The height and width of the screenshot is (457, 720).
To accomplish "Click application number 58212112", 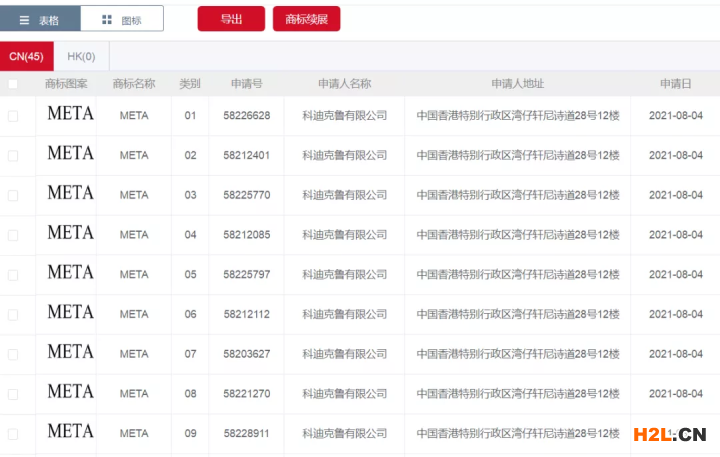I will click(x=247, y=315).
